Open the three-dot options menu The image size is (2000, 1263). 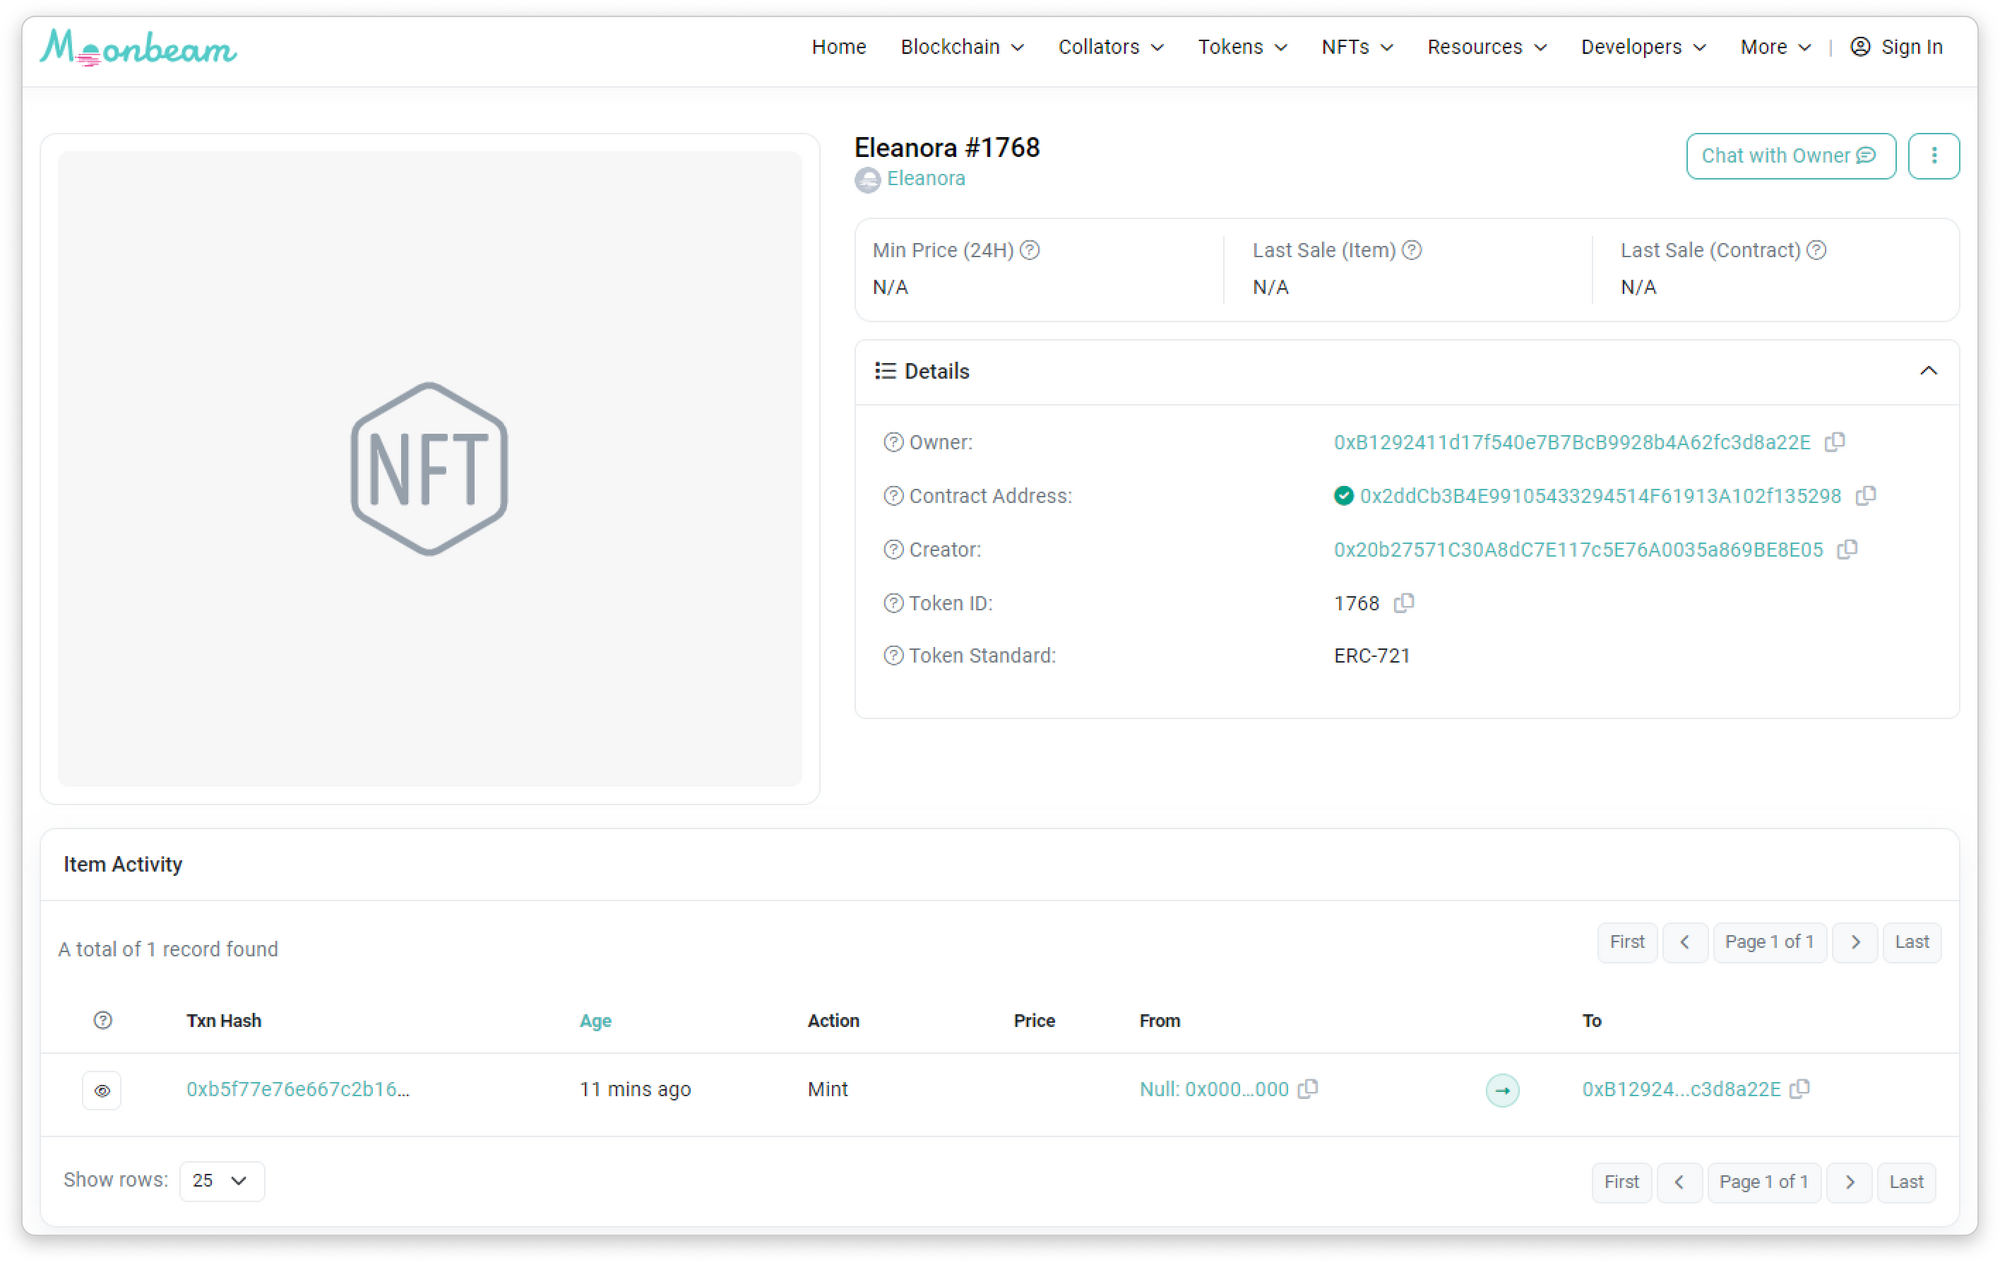[x=1933, y=156]
